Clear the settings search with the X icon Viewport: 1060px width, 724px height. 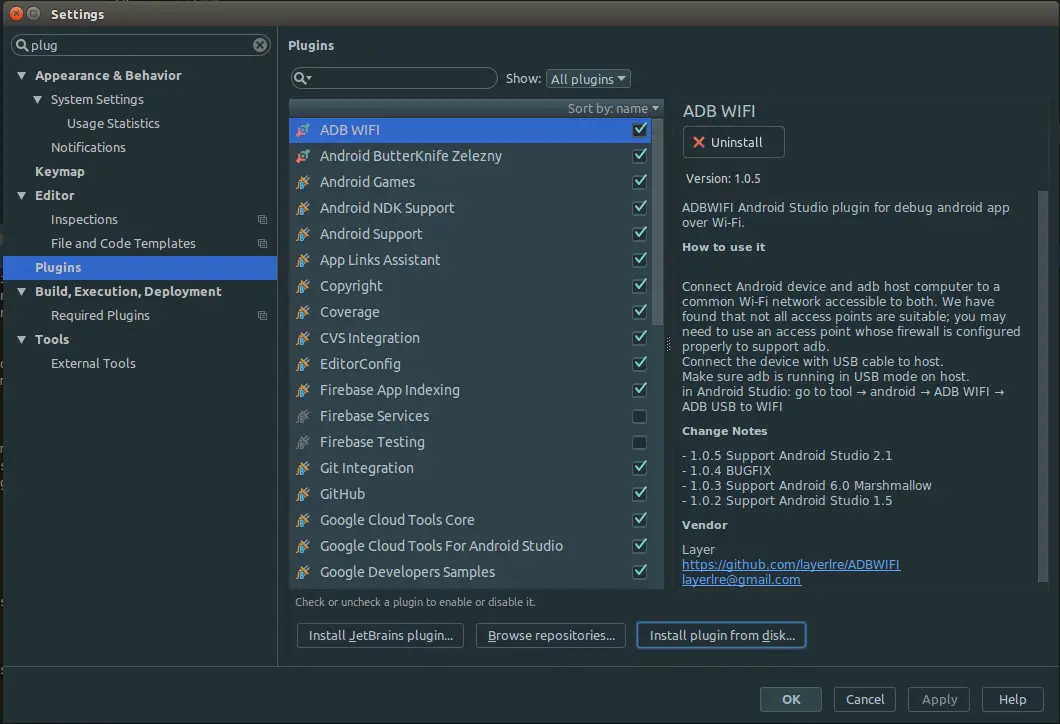pyautogui.click(x=260, y=45)
